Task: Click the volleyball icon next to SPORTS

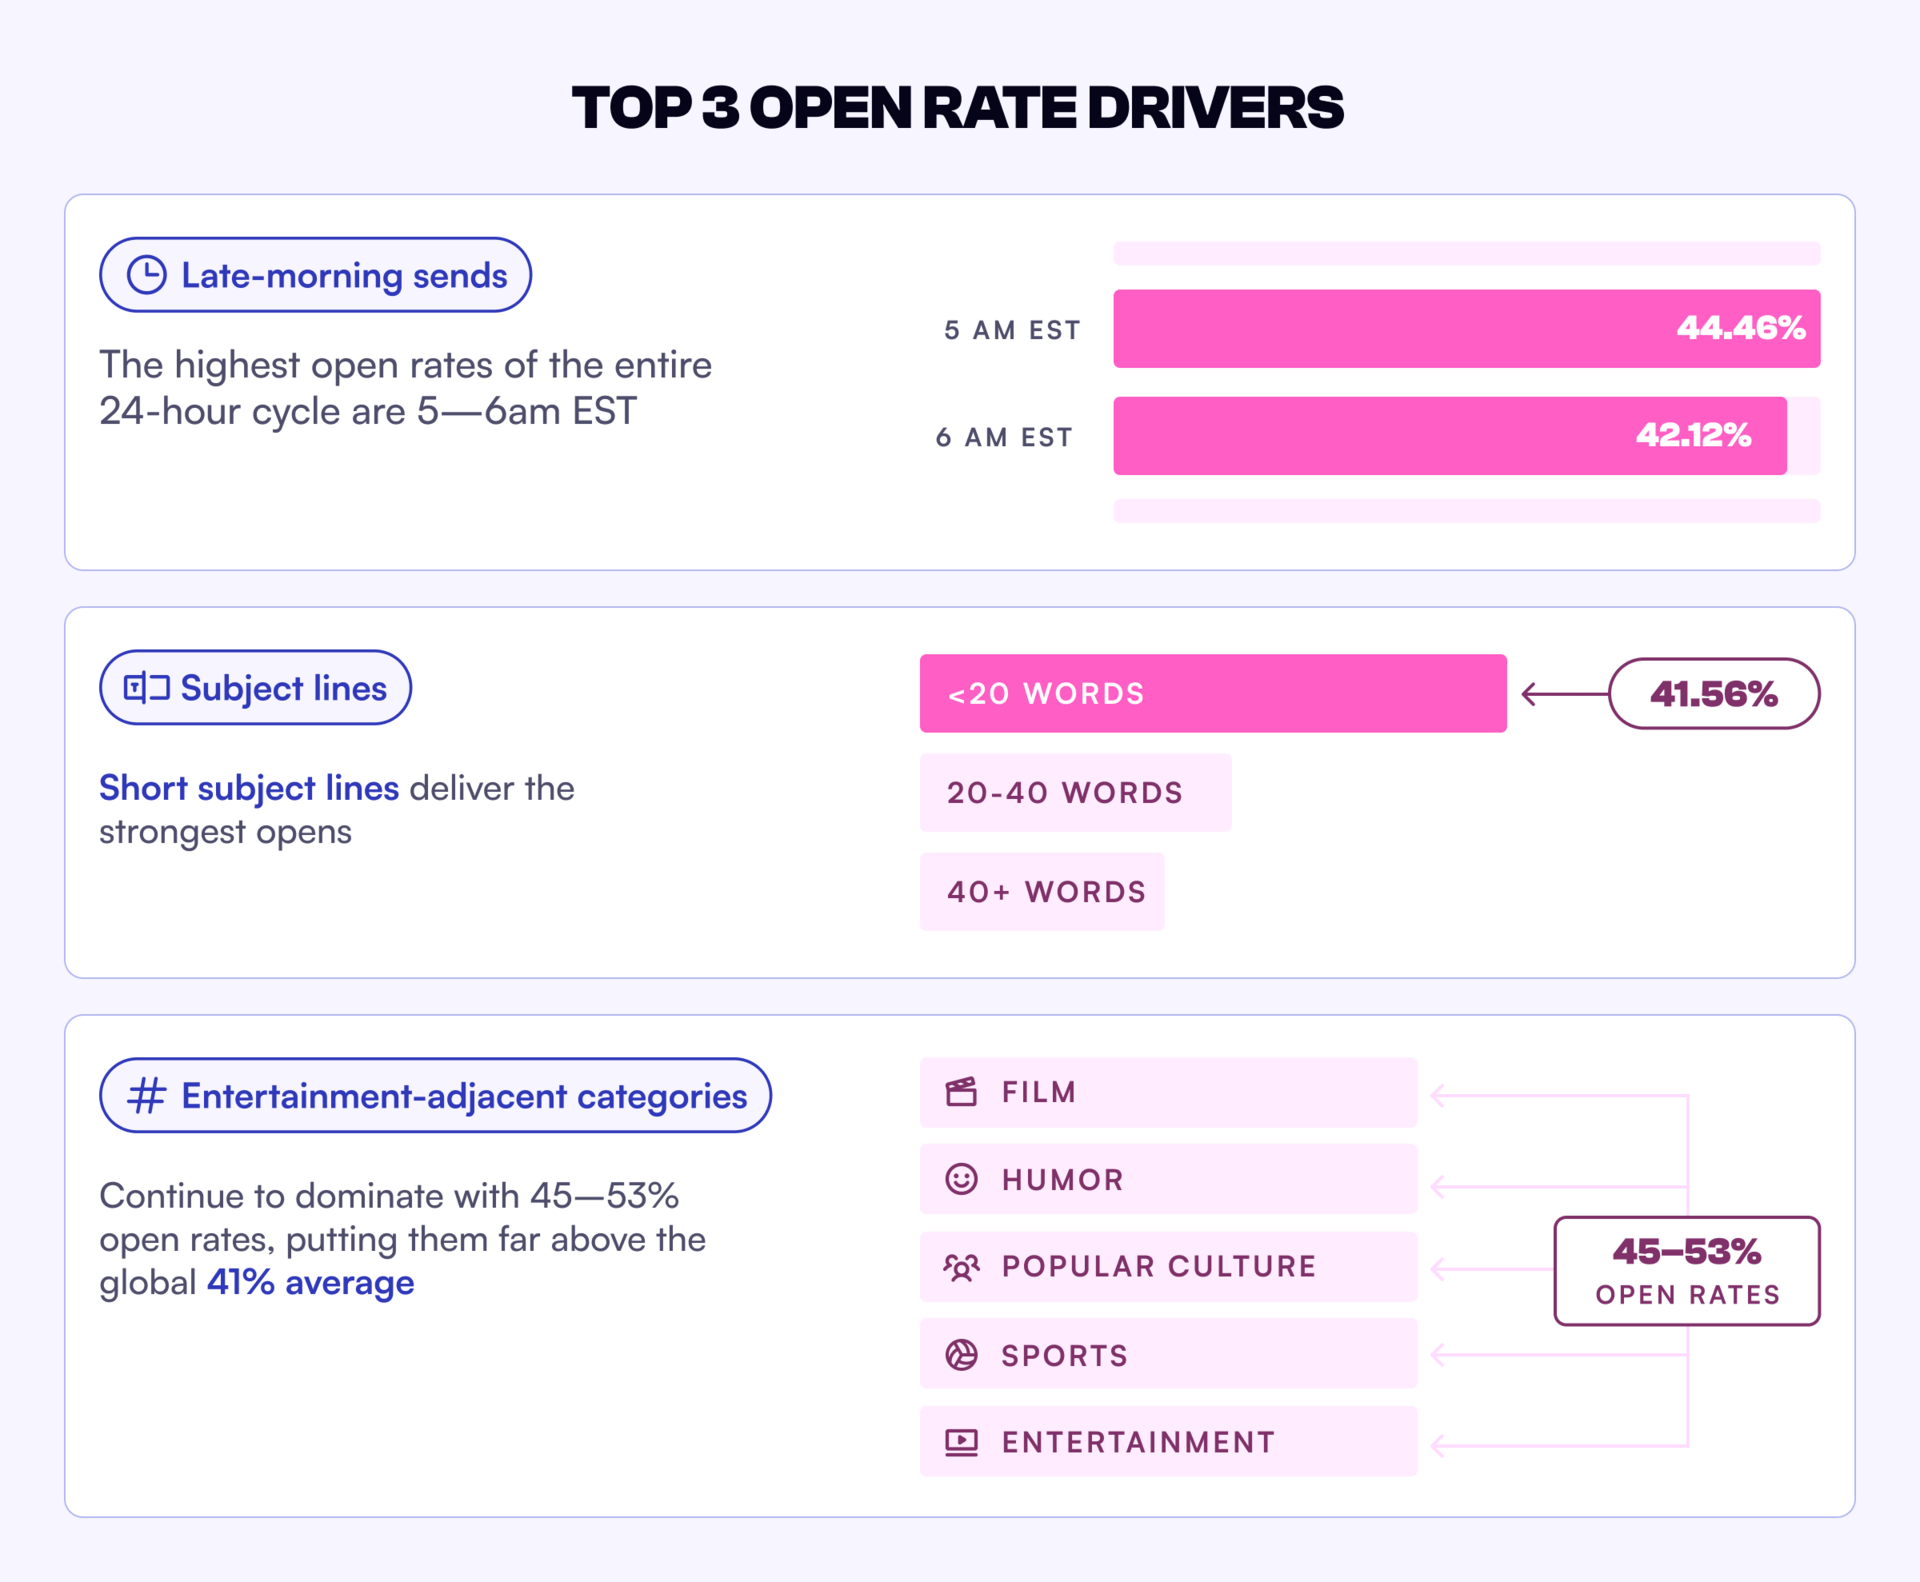Action: click(x=961, y=1354)
